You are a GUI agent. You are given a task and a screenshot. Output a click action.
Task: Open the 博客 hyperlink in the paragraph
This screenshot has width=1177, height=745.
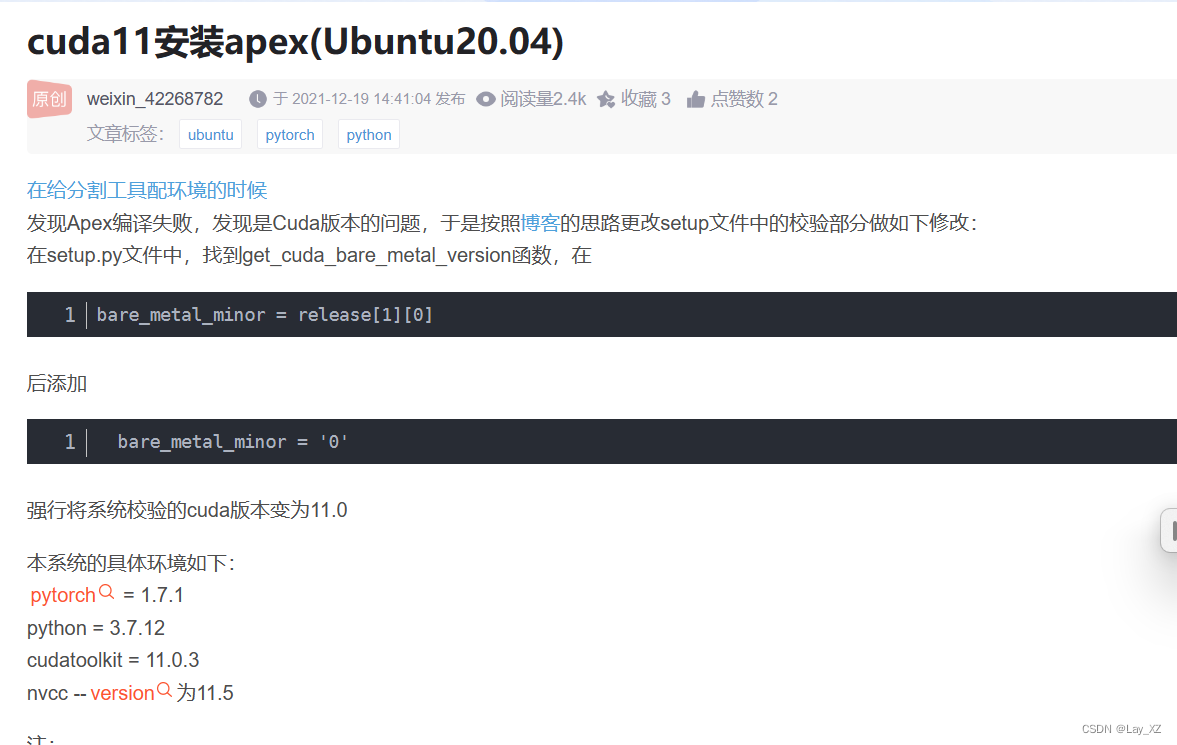[x=541, y=223]
